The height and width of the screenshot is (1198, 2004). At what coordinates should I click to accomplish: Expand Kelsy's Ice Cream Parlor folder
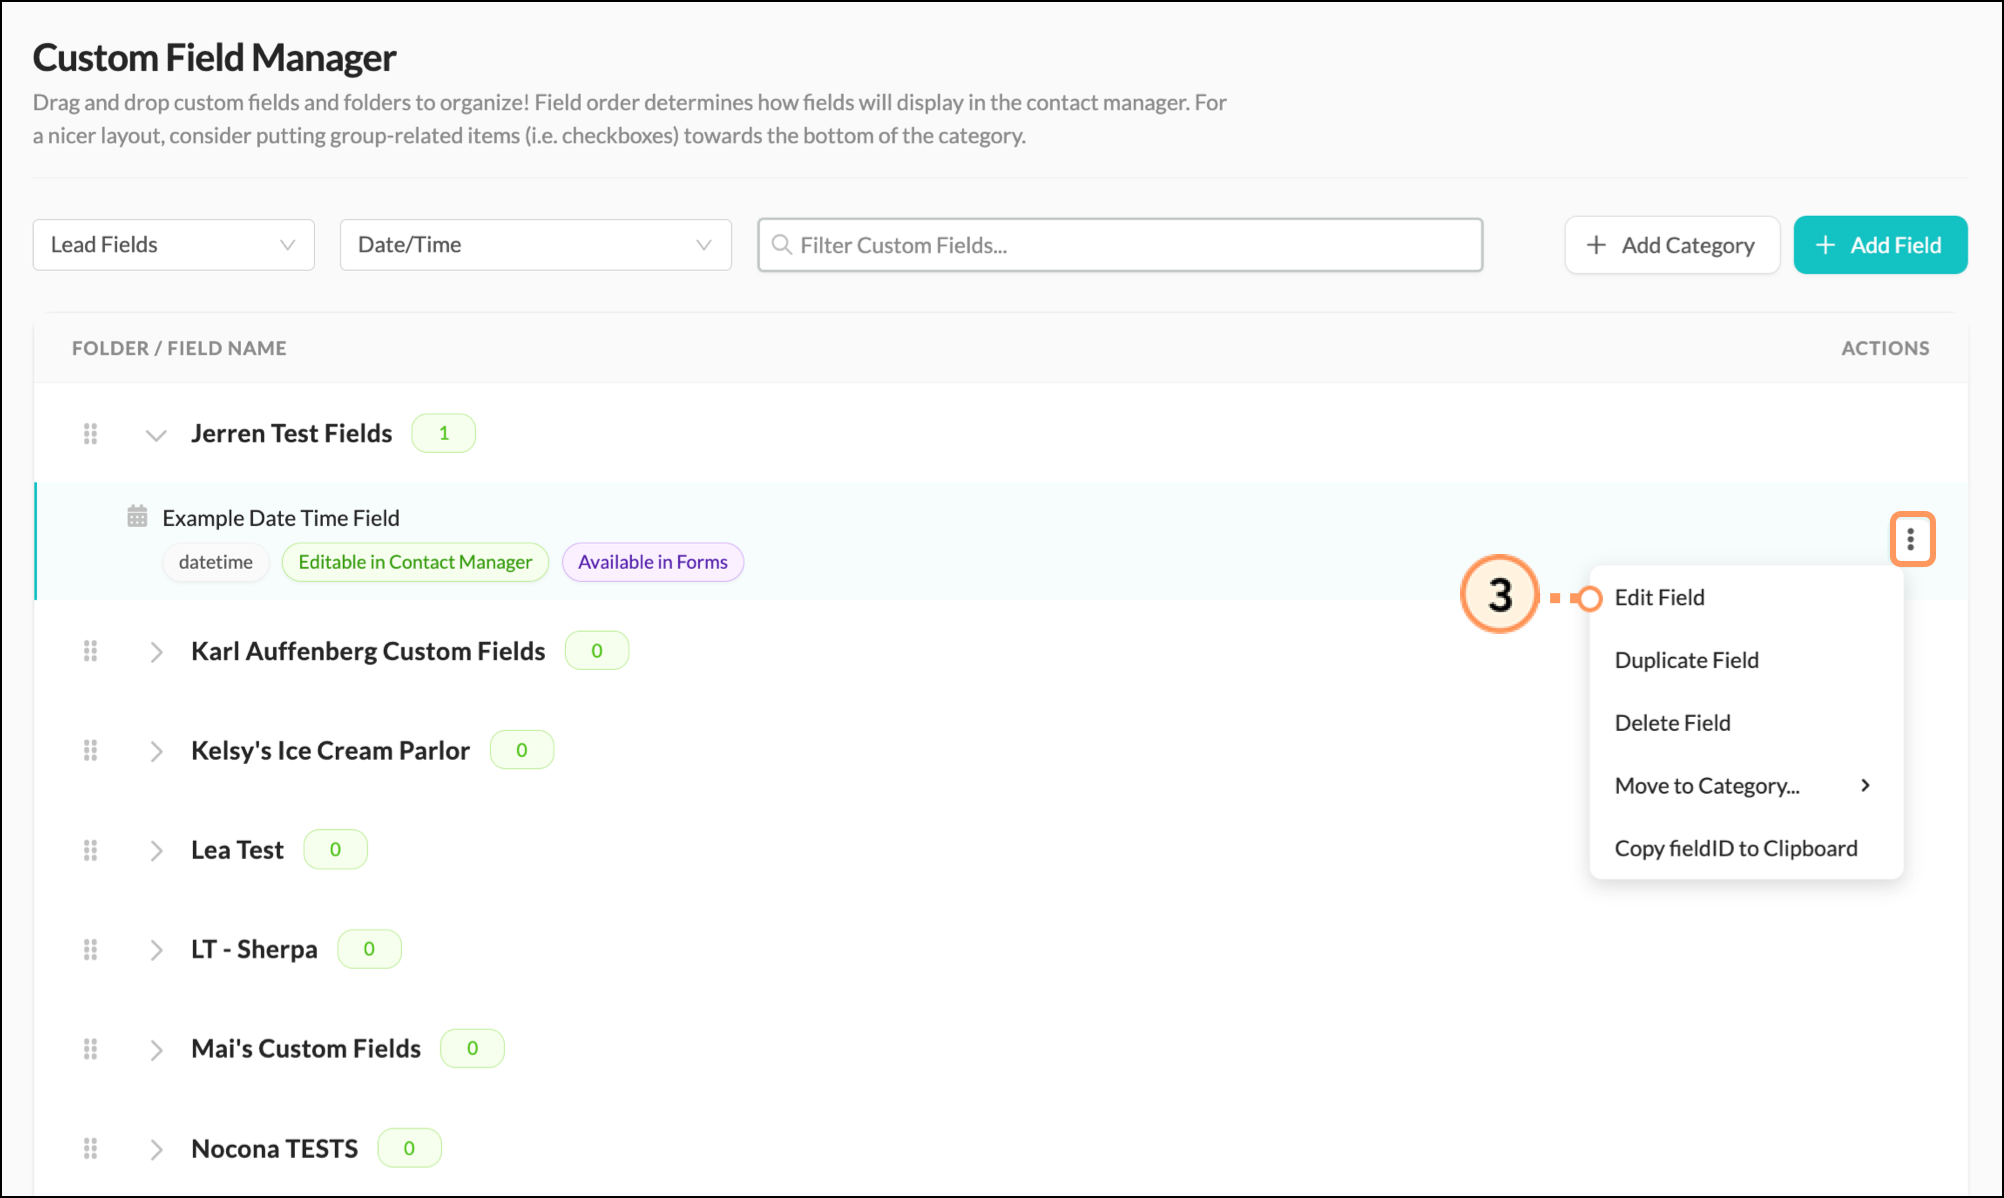pyautogui.click(x=156, y=751)
